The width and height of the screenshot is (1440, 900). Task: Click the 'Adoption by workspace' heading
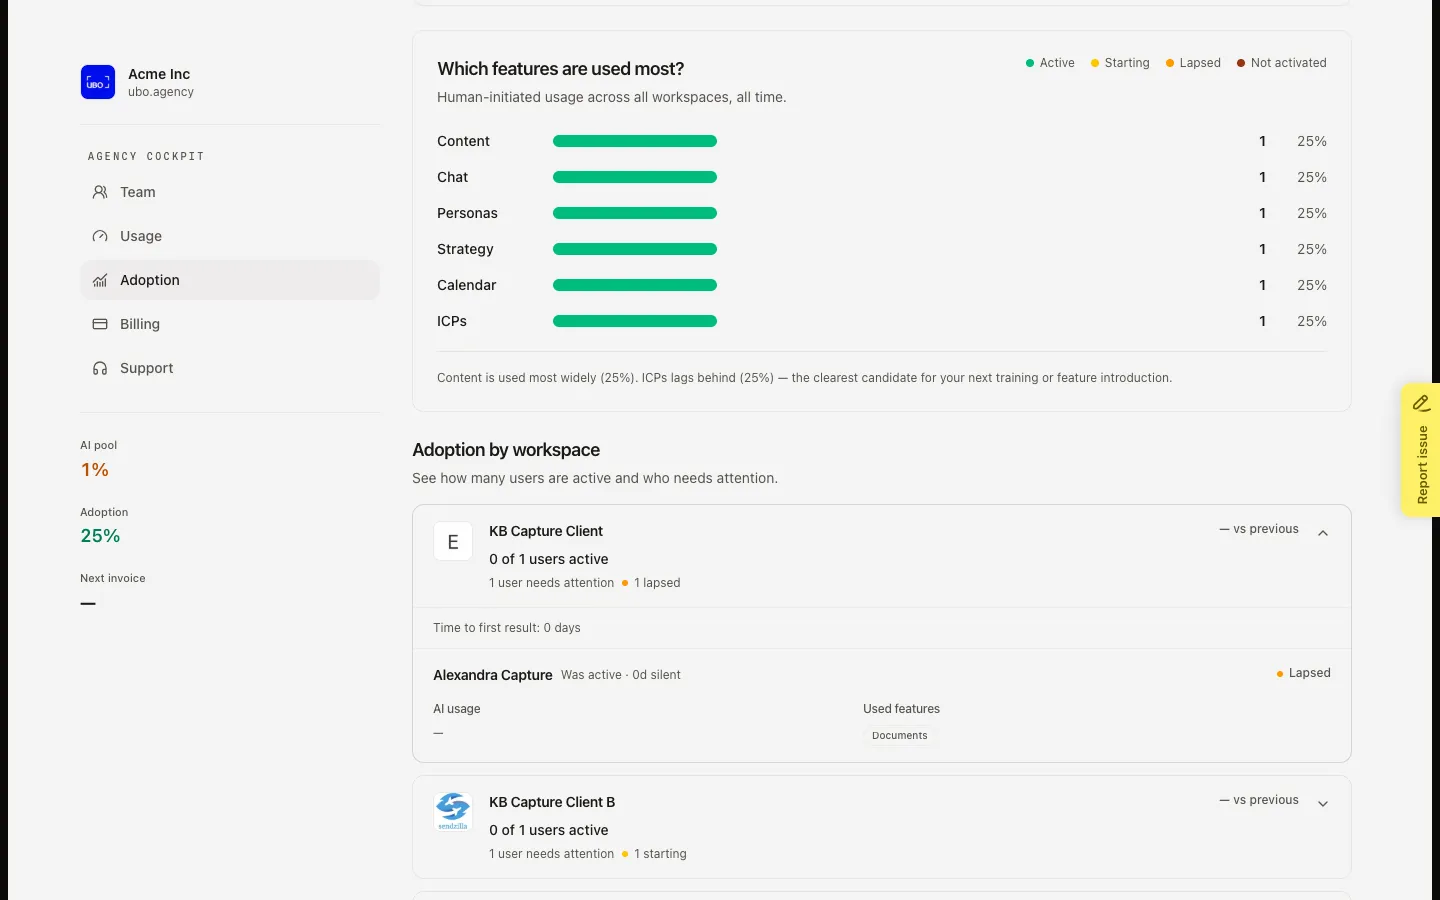pos(506,450)
